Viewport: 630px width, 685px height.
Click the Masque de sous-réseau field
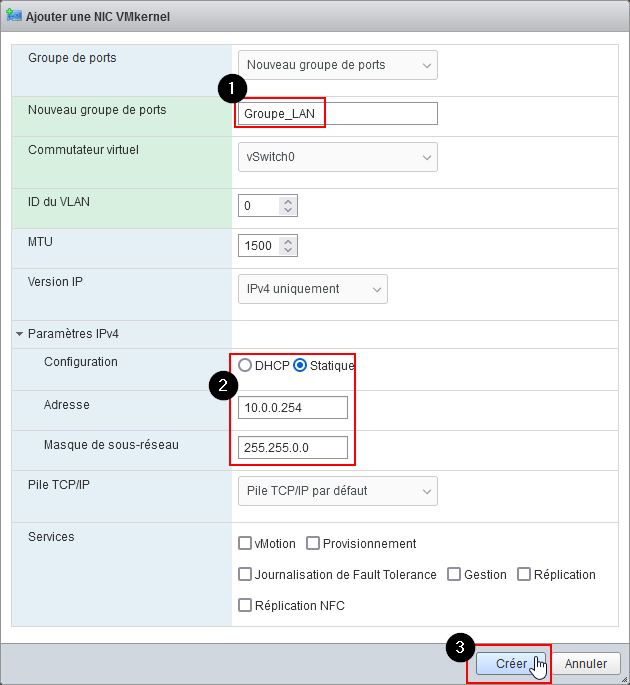[293, 448]
